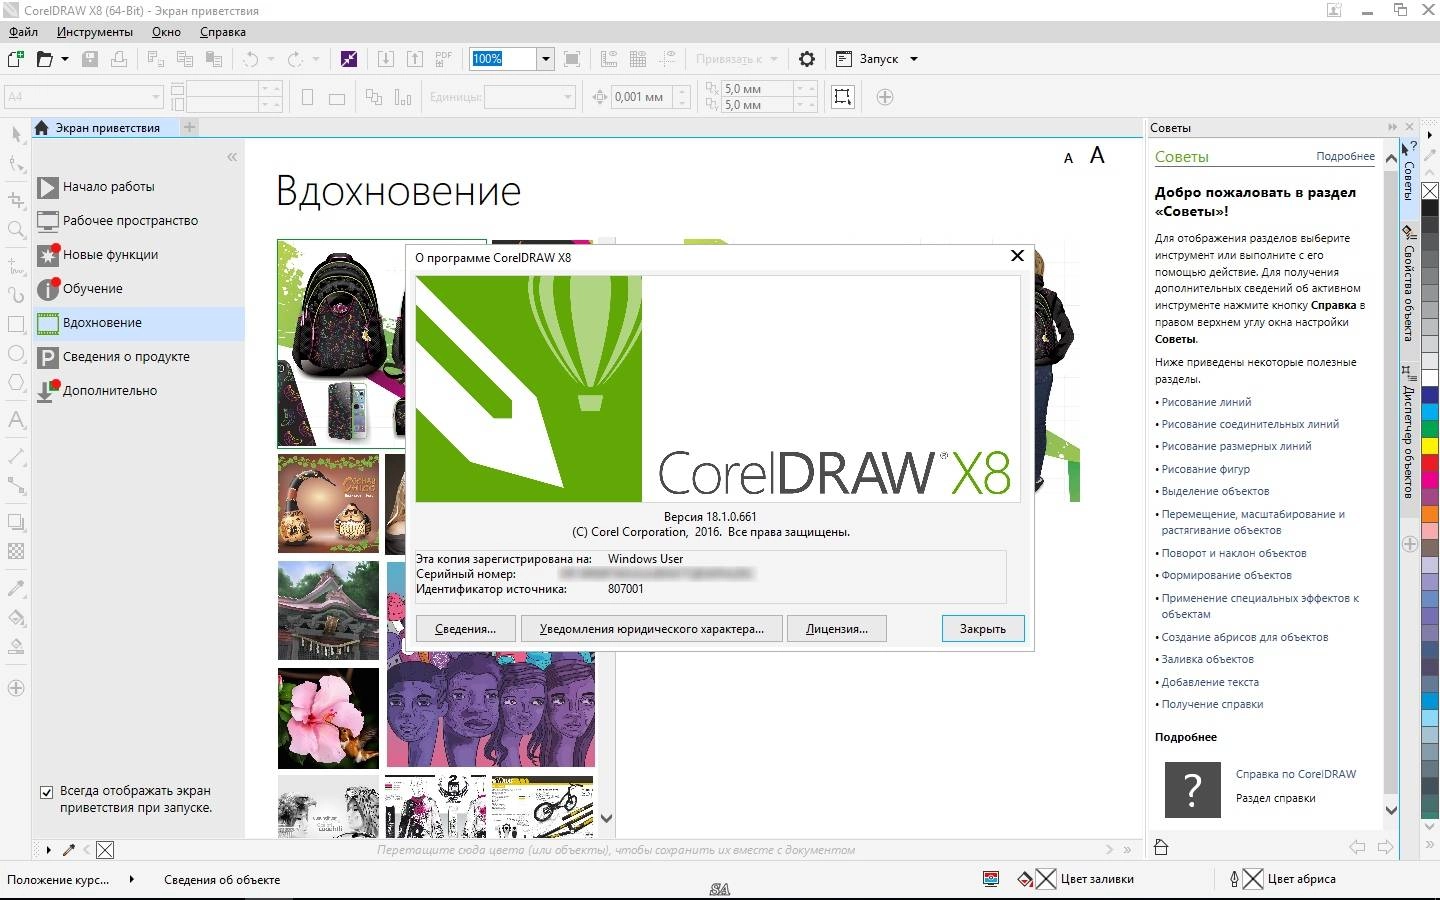The height and width of the screenshot is (900, 1440).
Task: Click the larger A text size button
Action: [1097, 155]
